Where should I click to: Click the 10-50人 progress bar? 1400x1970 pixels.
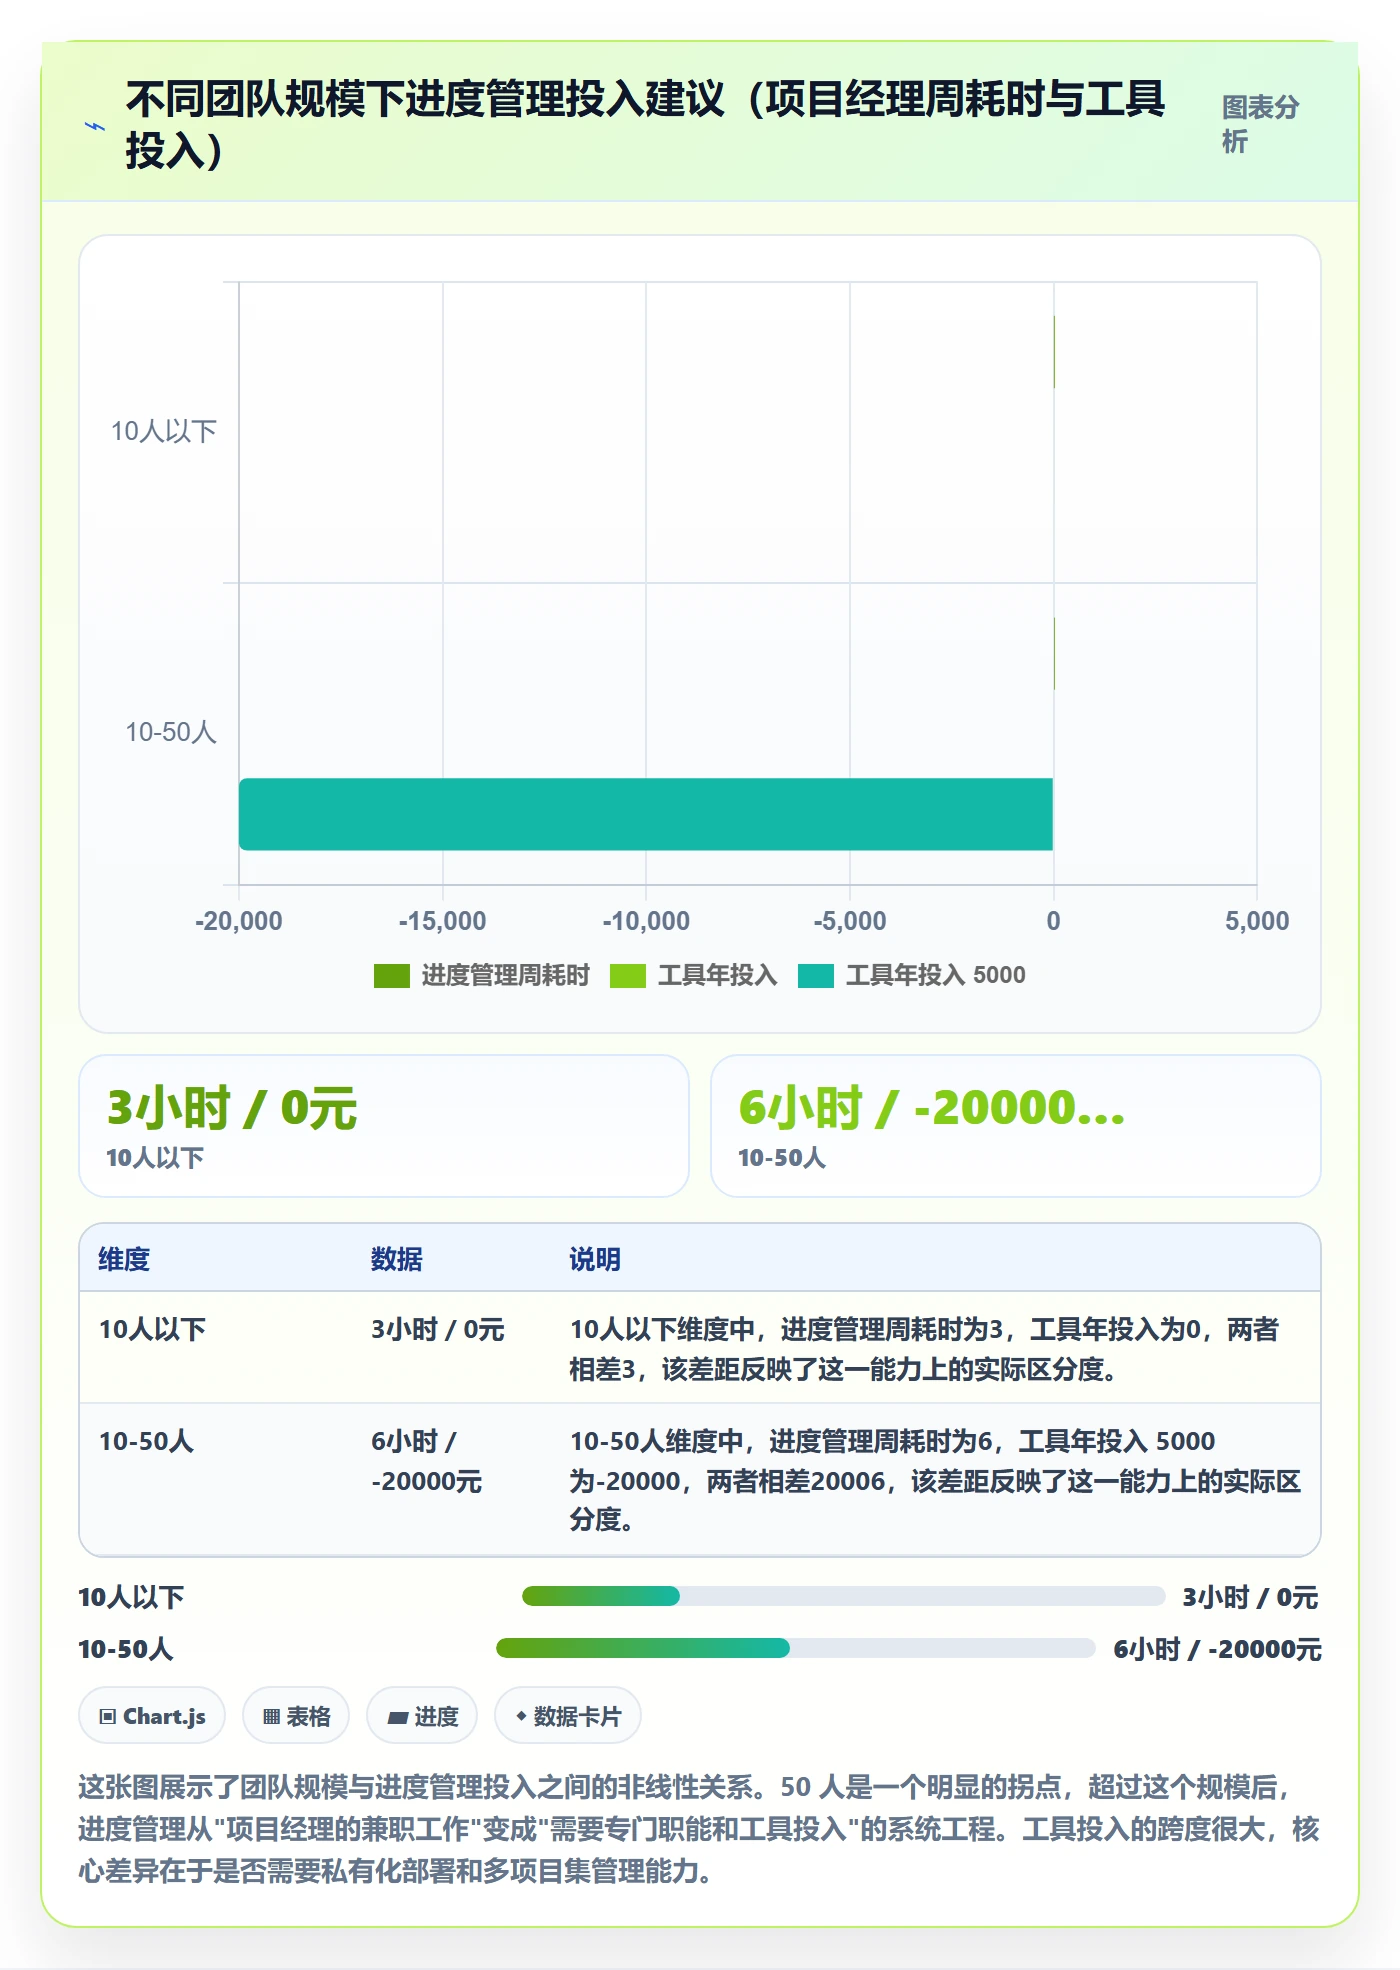(x=795, y=1648)
